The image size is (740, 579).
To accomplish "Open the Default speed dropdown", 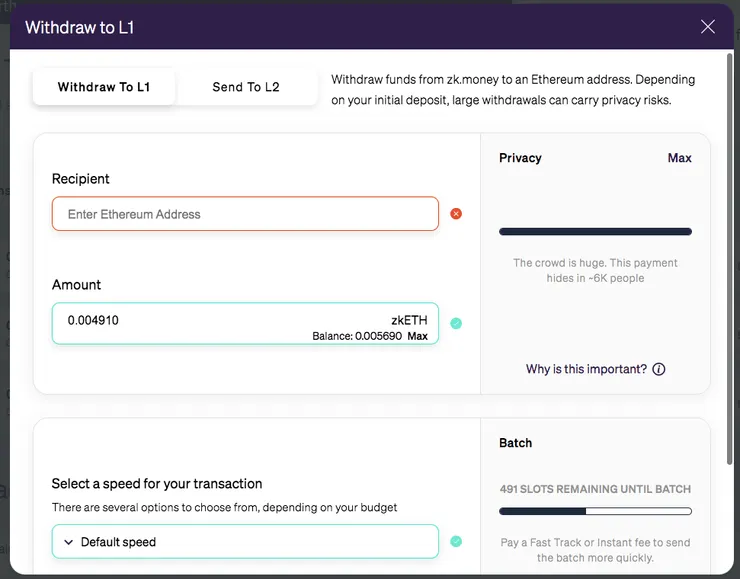I will pyautogui.click(x=245, y=542).
